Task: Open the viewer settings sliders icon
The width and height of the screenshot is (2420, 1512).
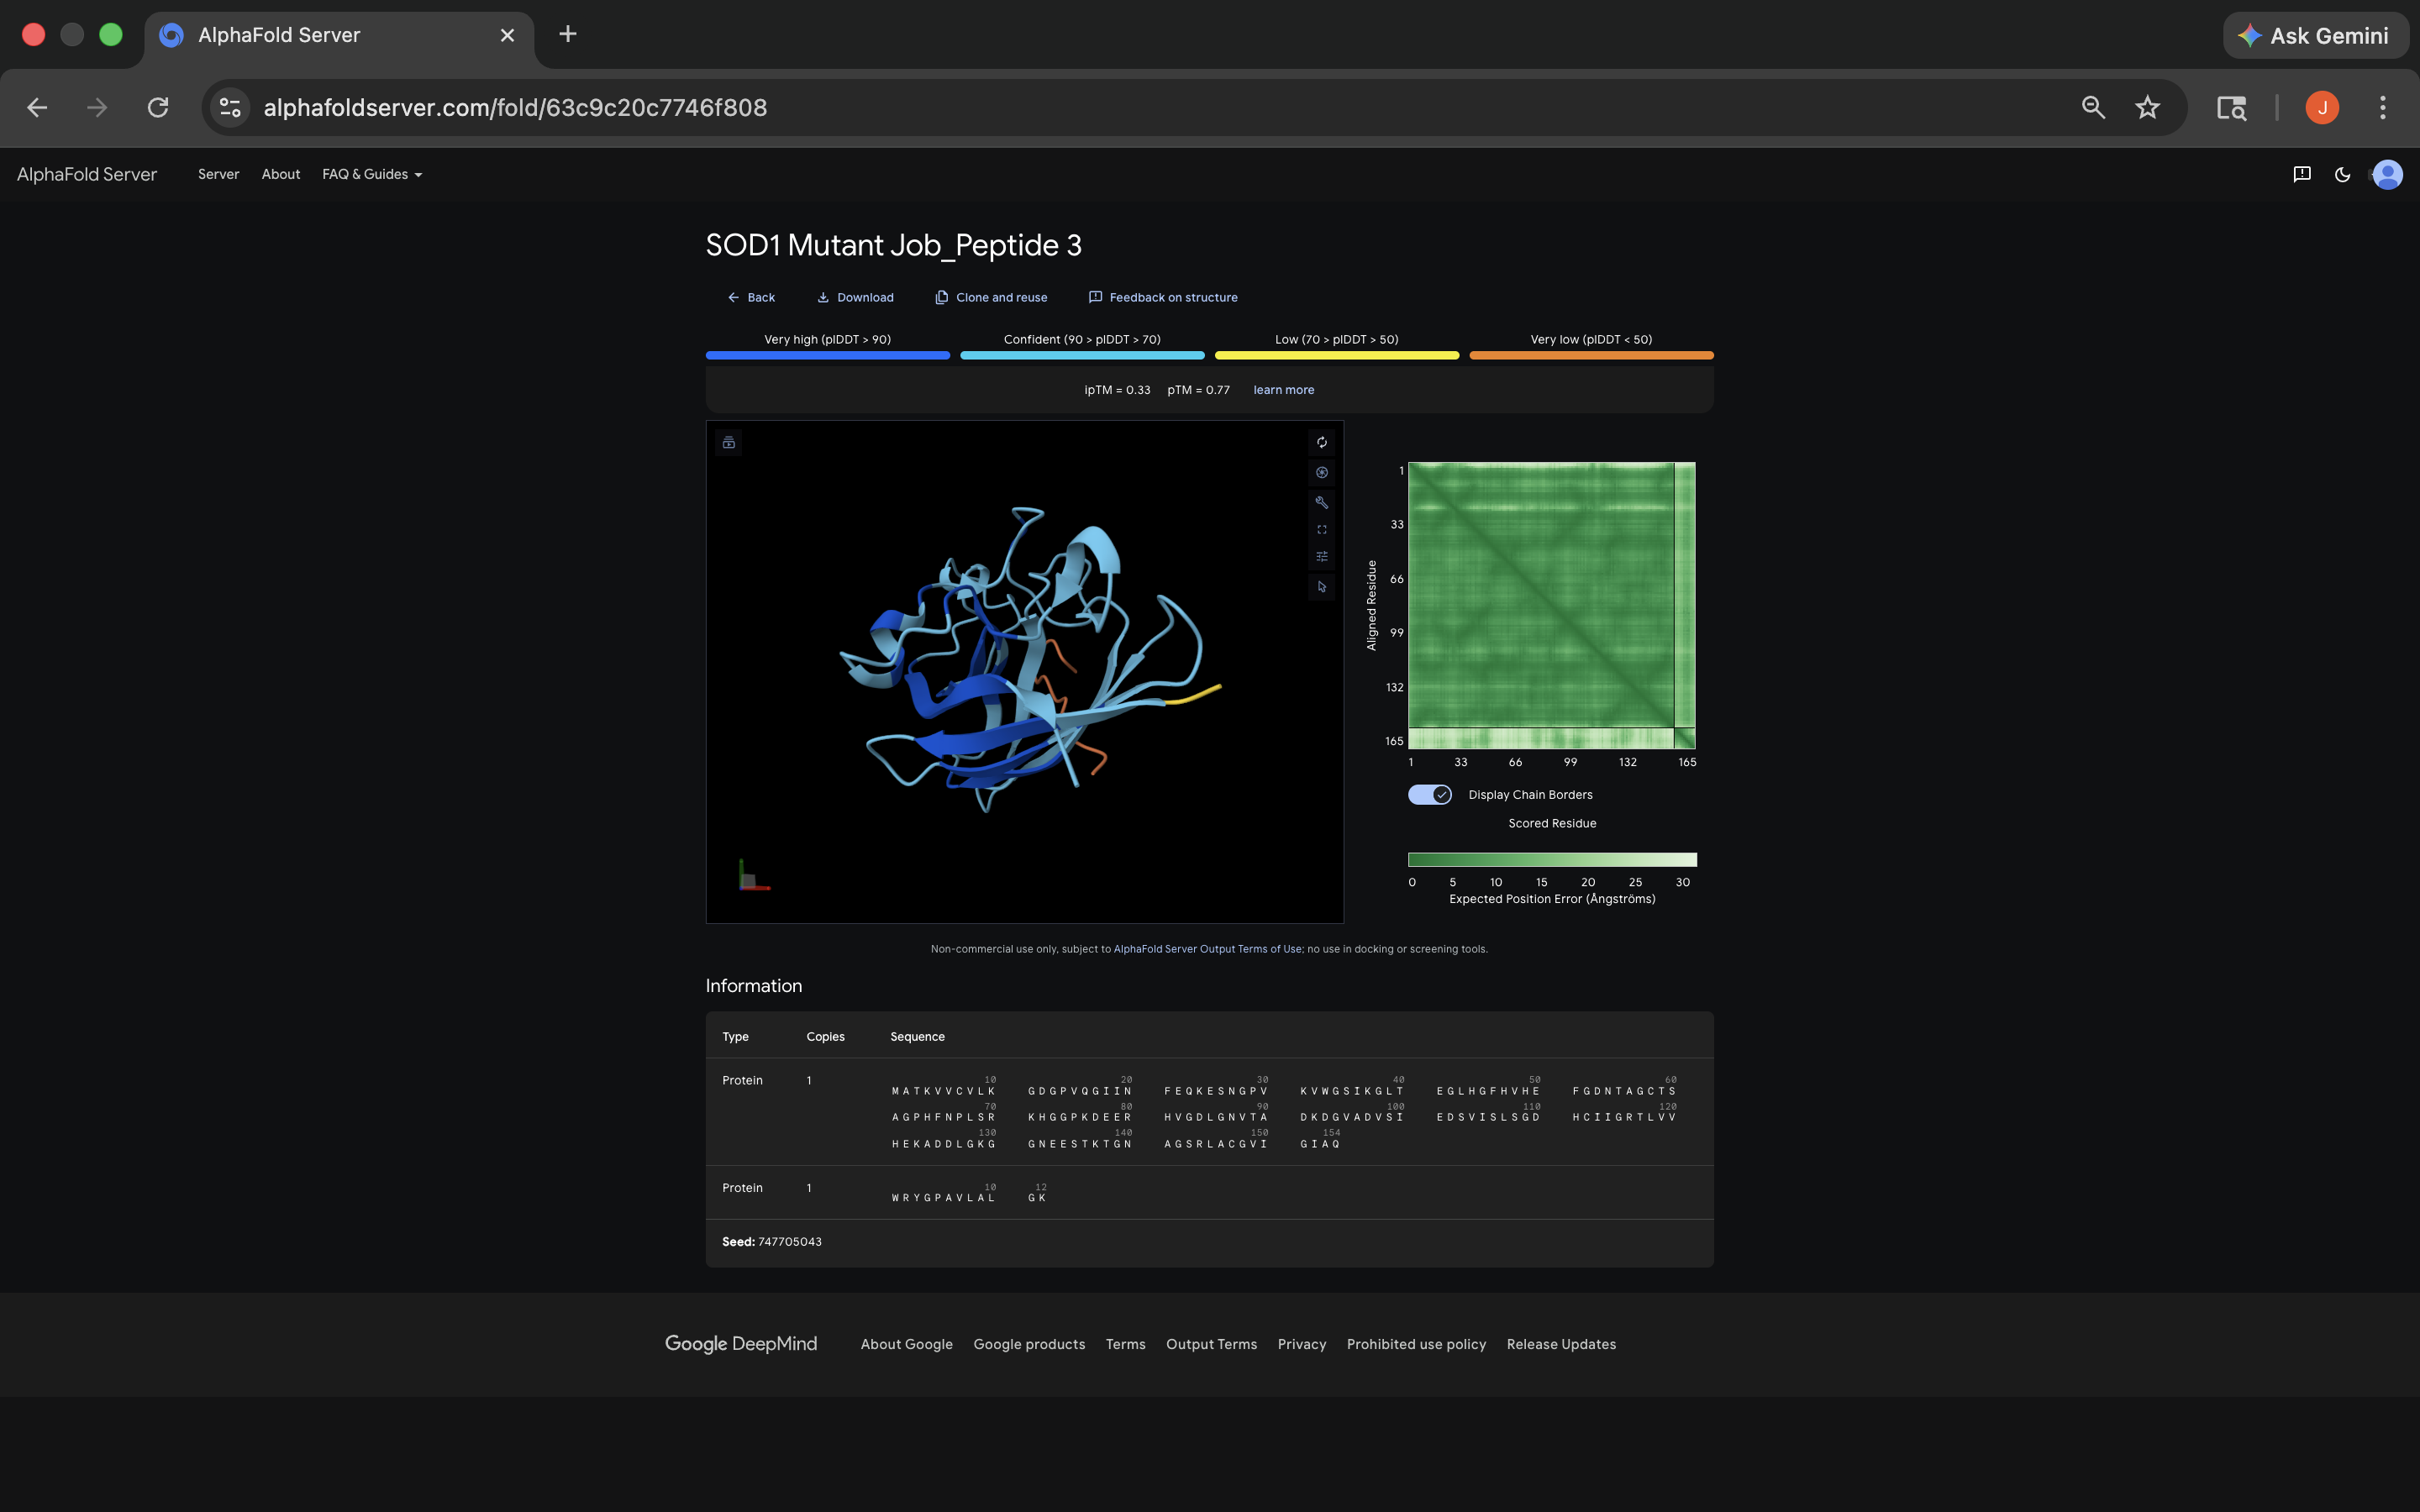Action: [1321, 557]
